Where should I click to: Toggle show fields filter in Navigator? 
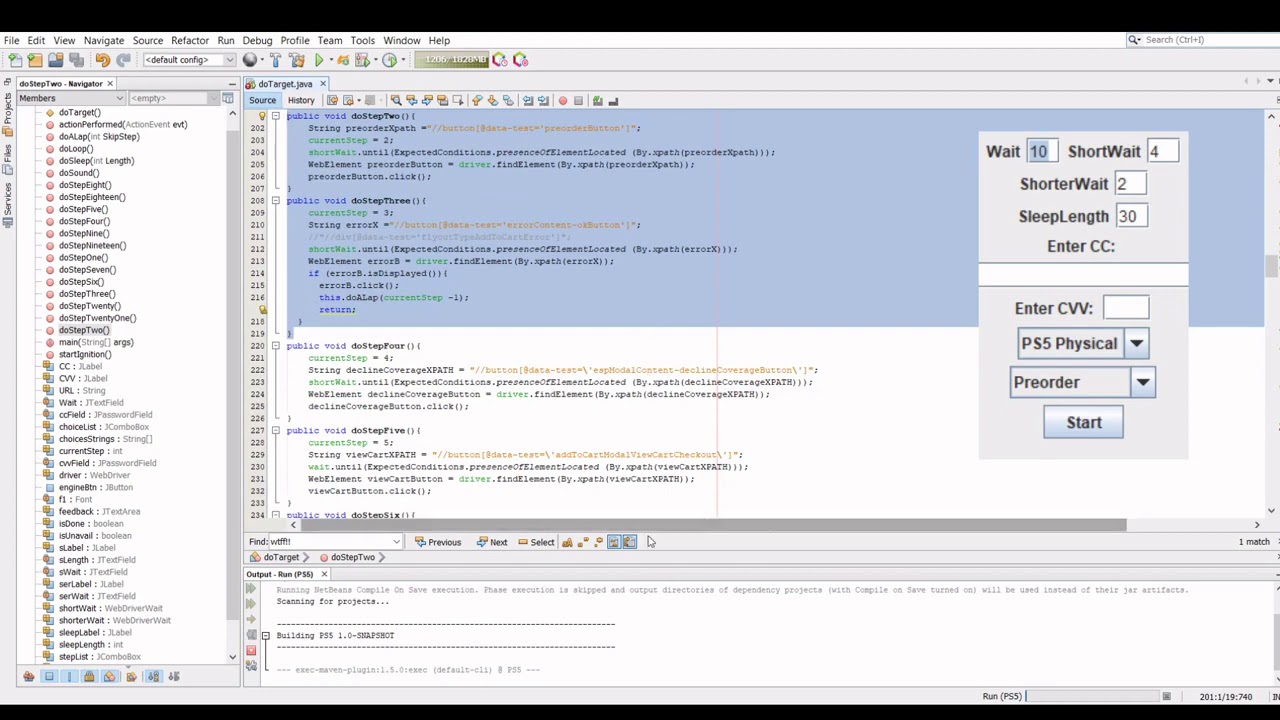coord(49,677)
